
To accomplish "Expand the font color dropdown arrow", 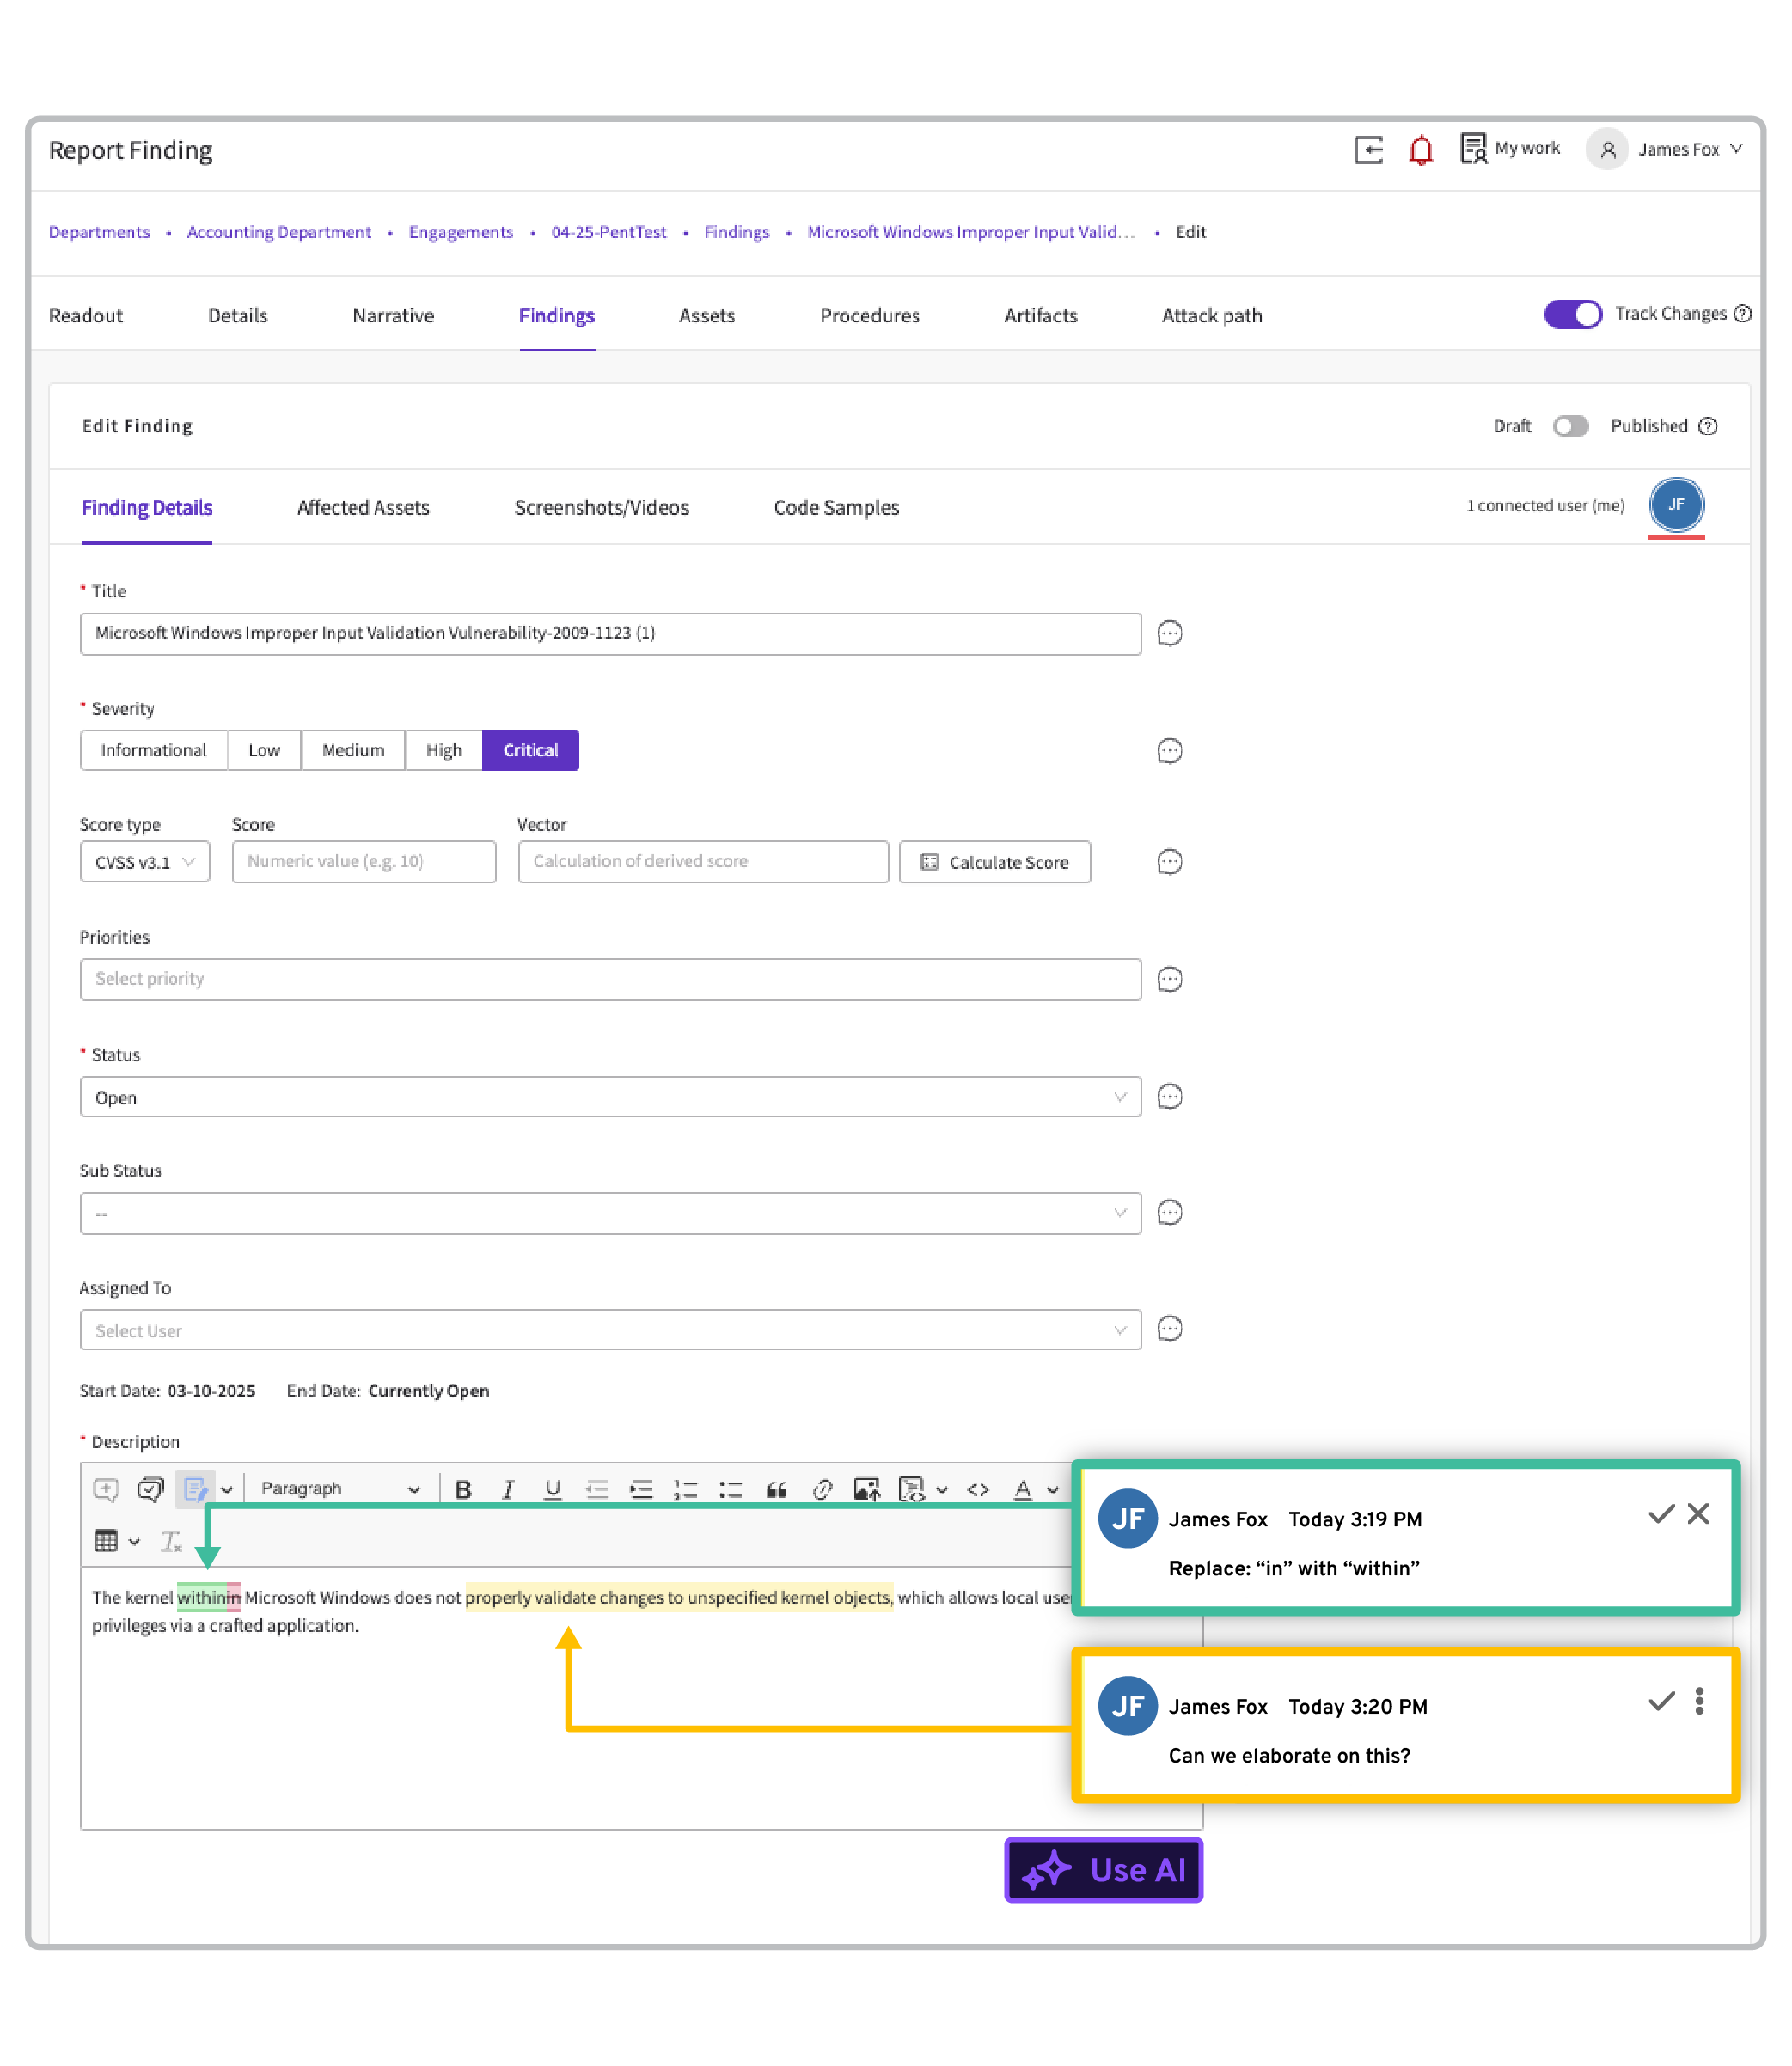I will point(1052,1490).
